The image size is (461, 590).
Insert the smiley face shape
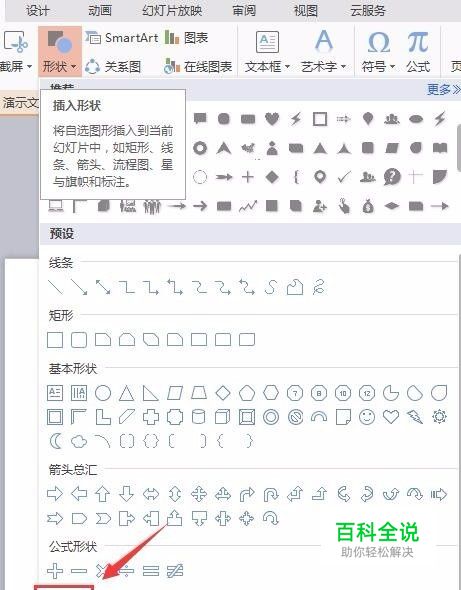[367, 417]
